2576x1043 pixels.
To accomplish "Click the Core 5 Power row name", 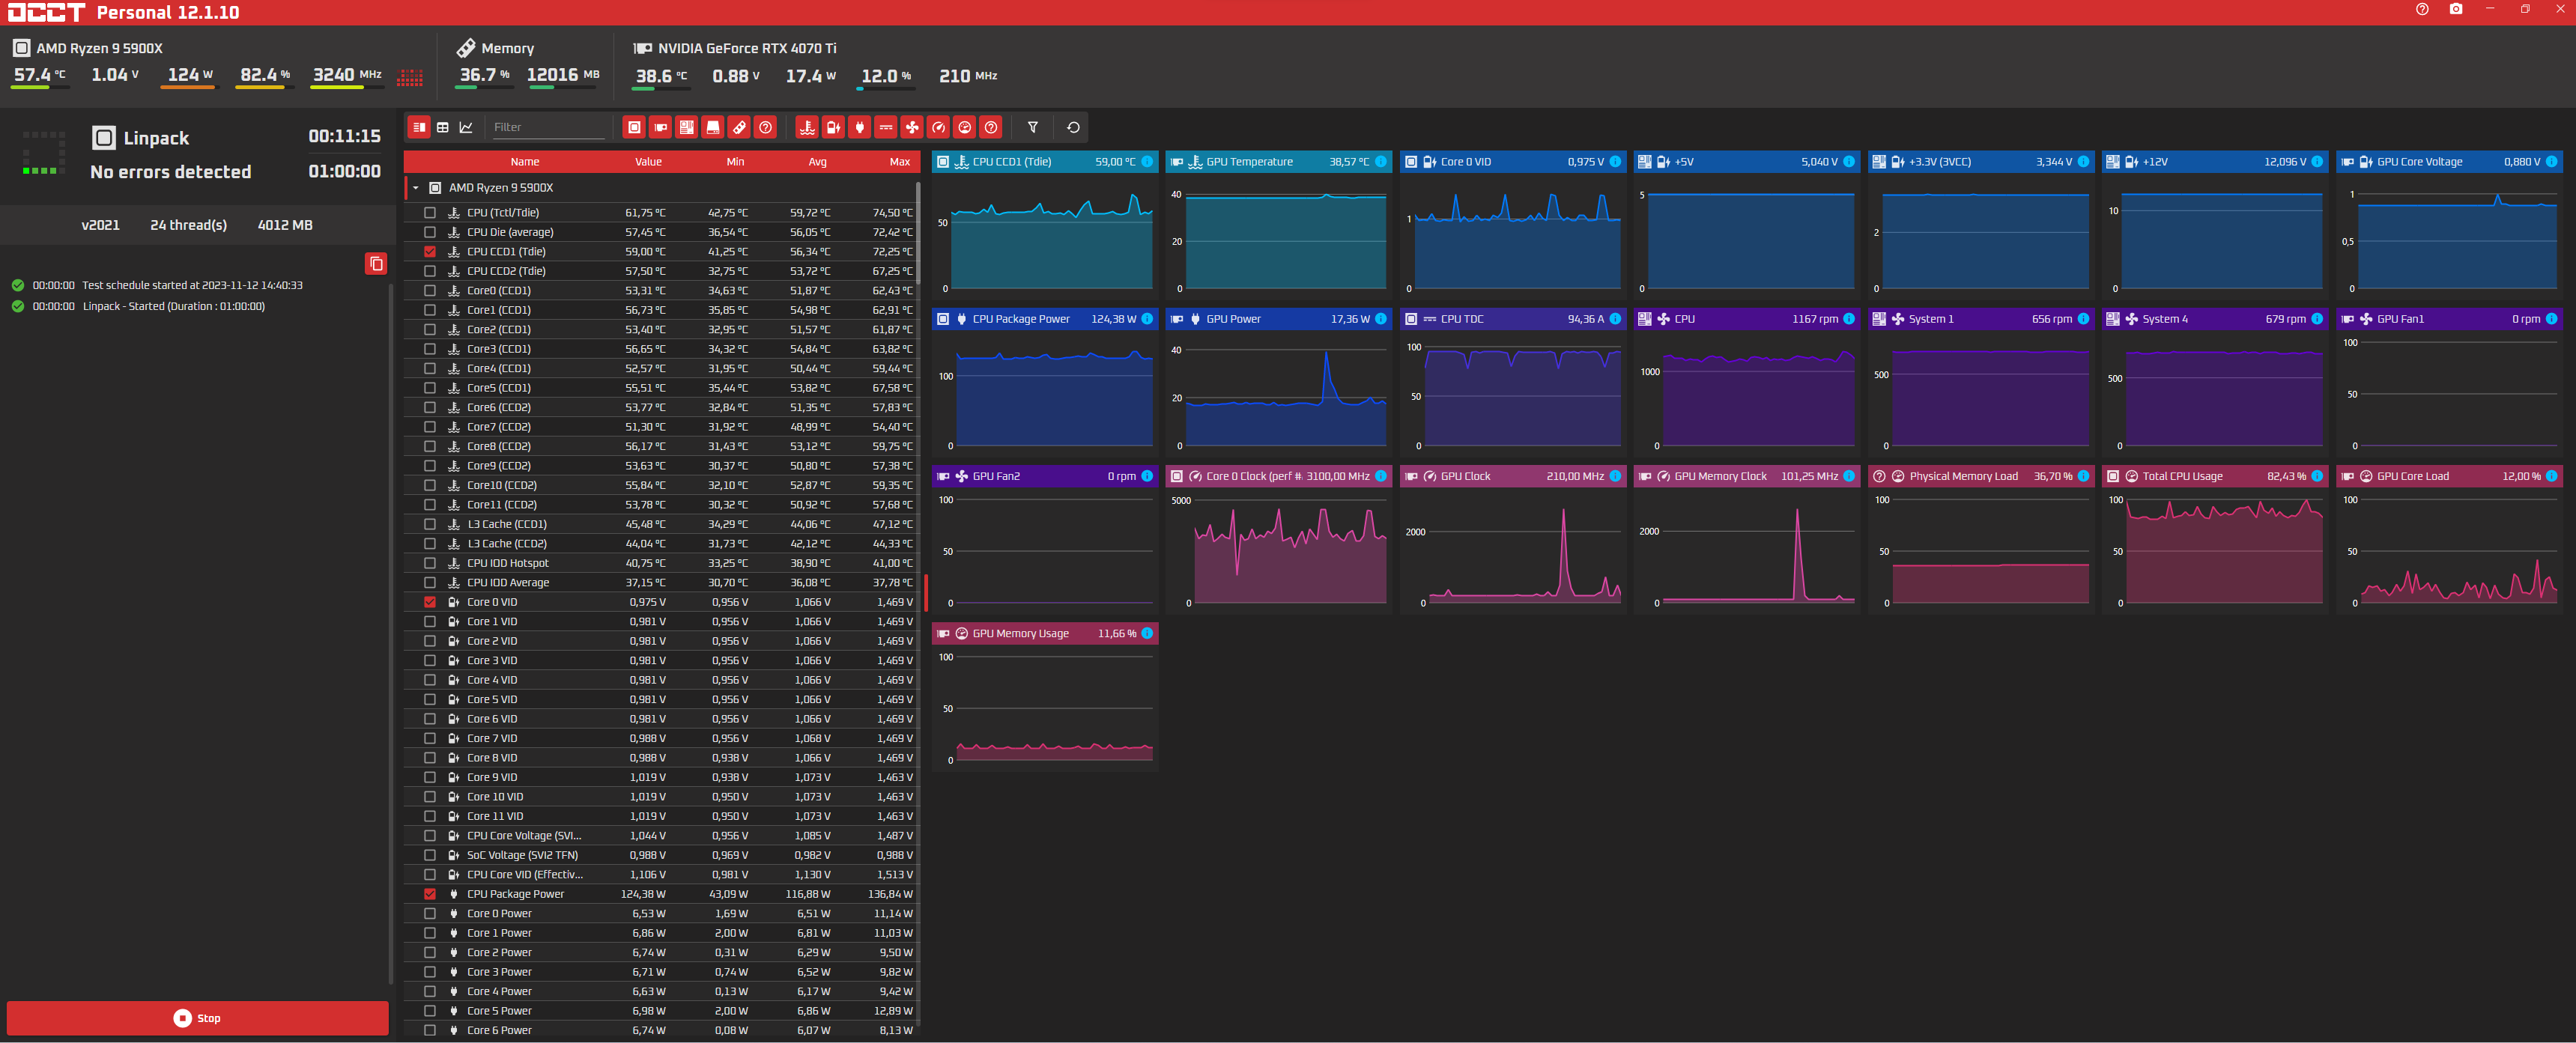I will click(x=499, y=1011).
